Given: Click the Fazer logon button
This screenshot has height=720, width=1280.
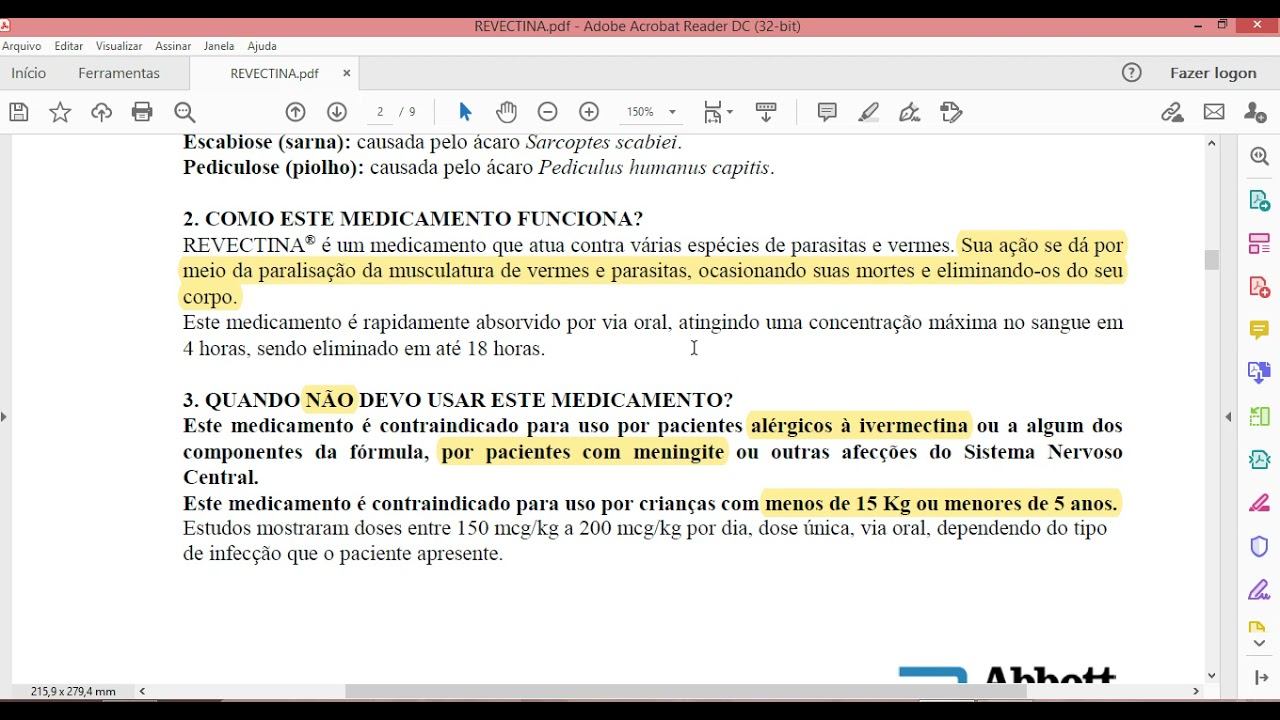Looking at the screenshot, I should coord(1213,73).
